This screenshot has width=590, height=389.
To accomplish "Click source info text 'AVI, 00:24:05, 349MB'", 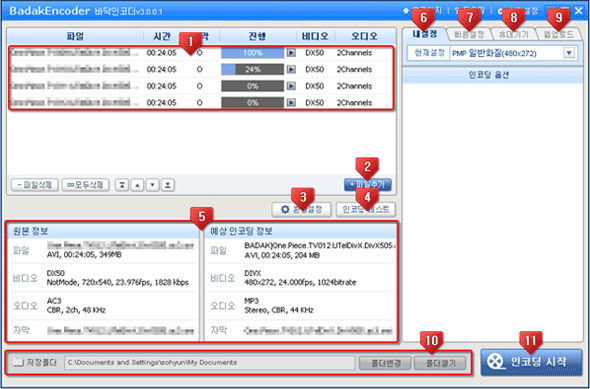I will tap(84, 255).
